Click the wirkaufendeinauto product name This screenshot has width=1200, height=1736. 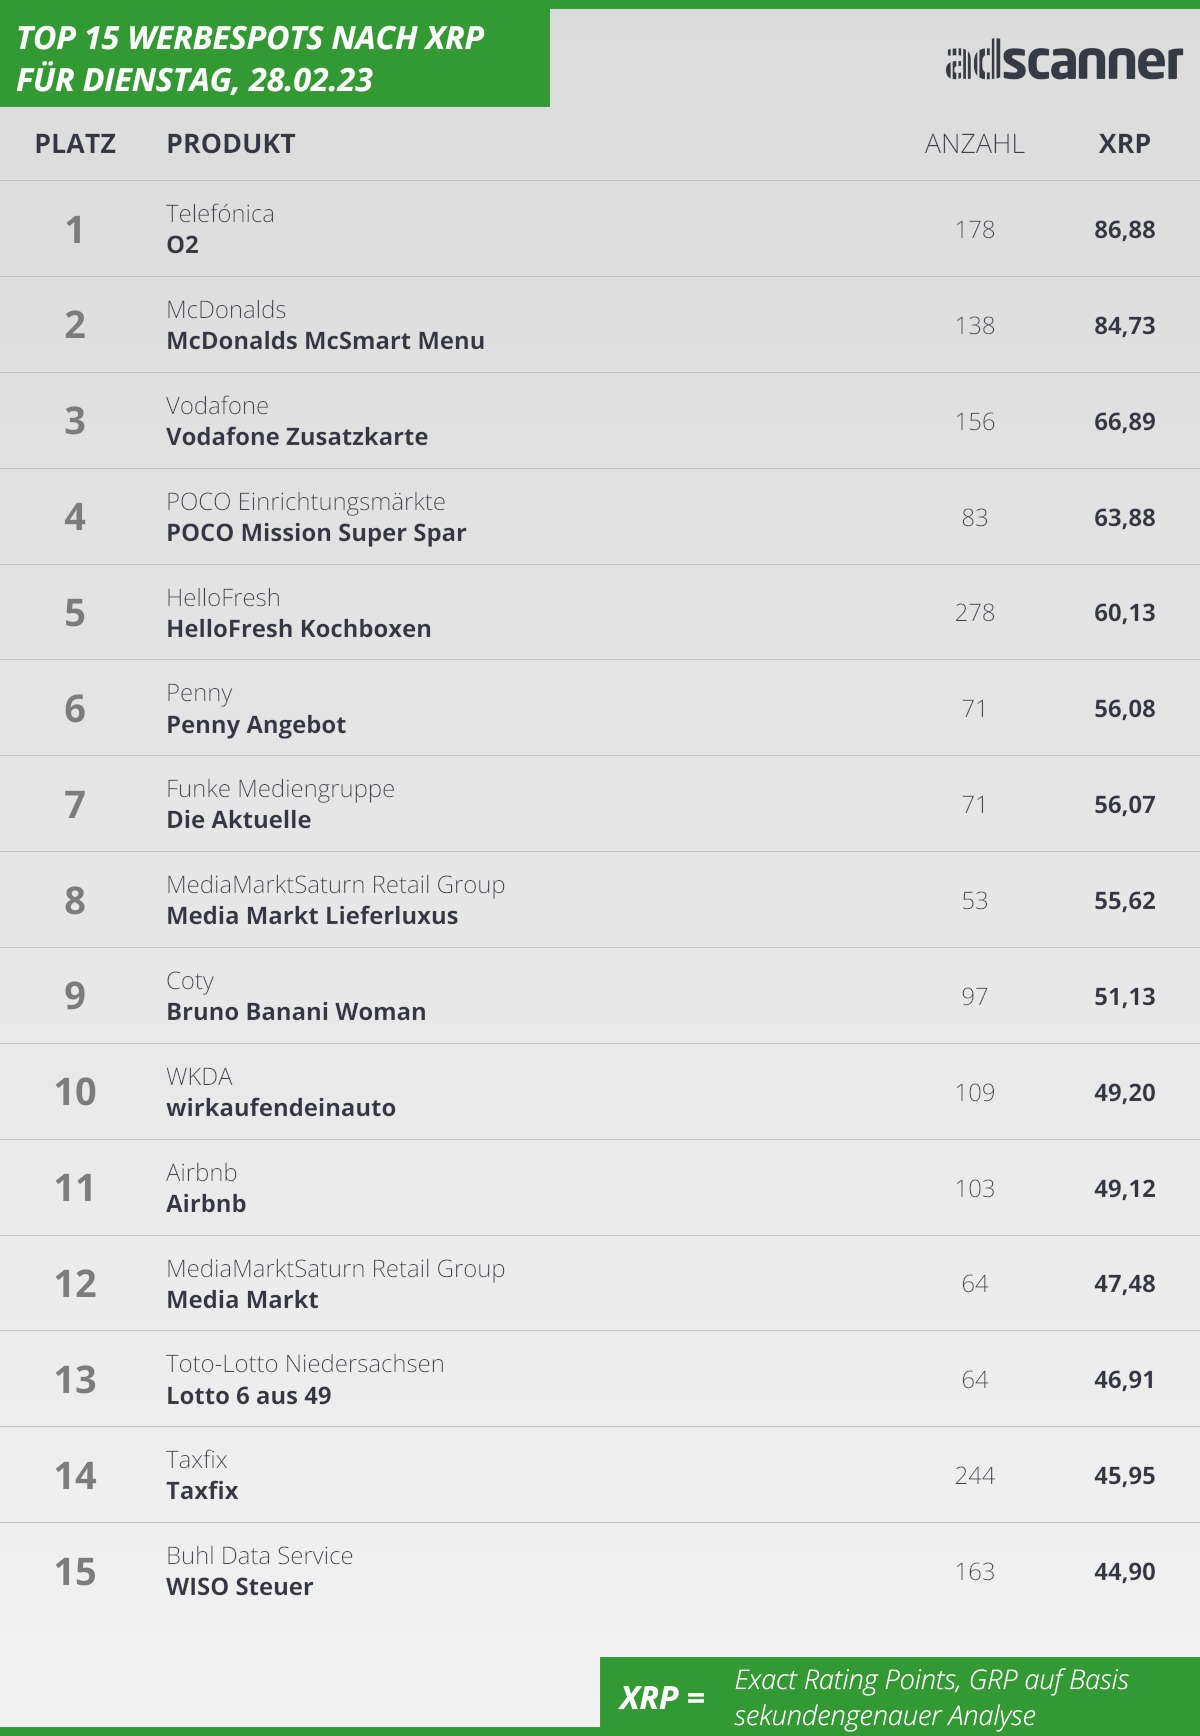click(x=281, y=1108)
